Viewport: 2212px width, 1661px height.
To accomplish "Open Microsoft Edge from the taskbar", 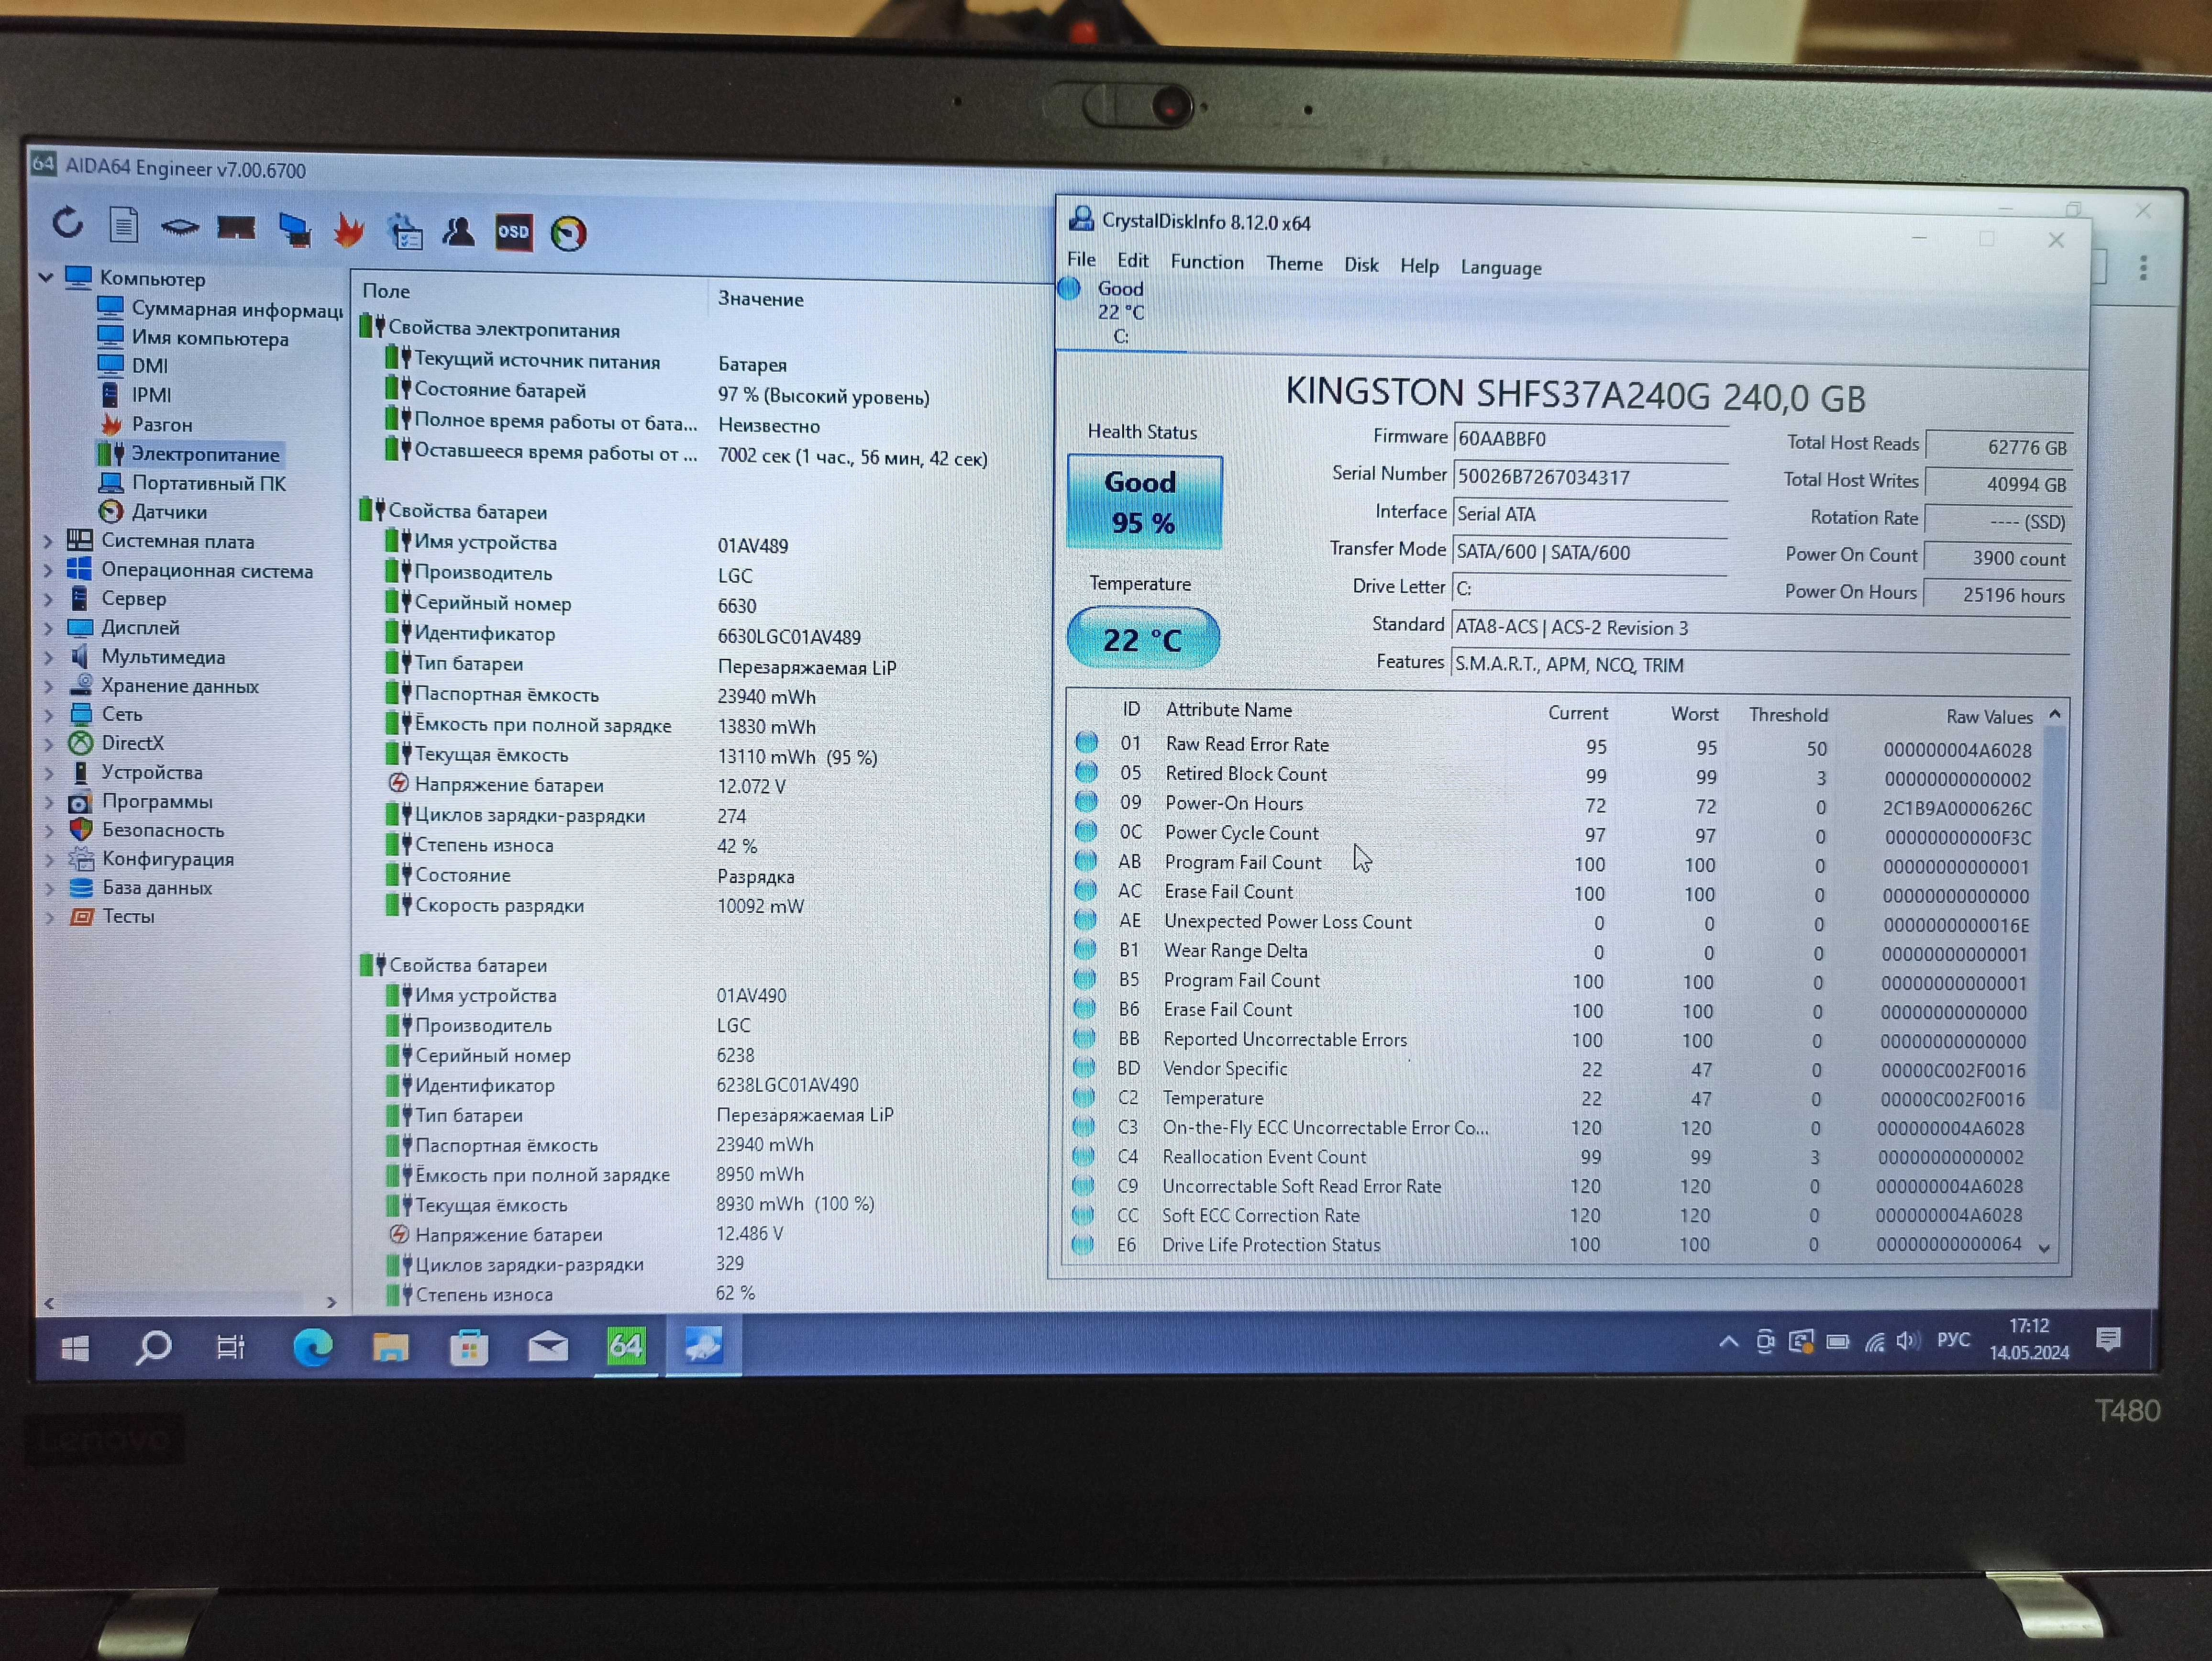I will [313, 1347].
